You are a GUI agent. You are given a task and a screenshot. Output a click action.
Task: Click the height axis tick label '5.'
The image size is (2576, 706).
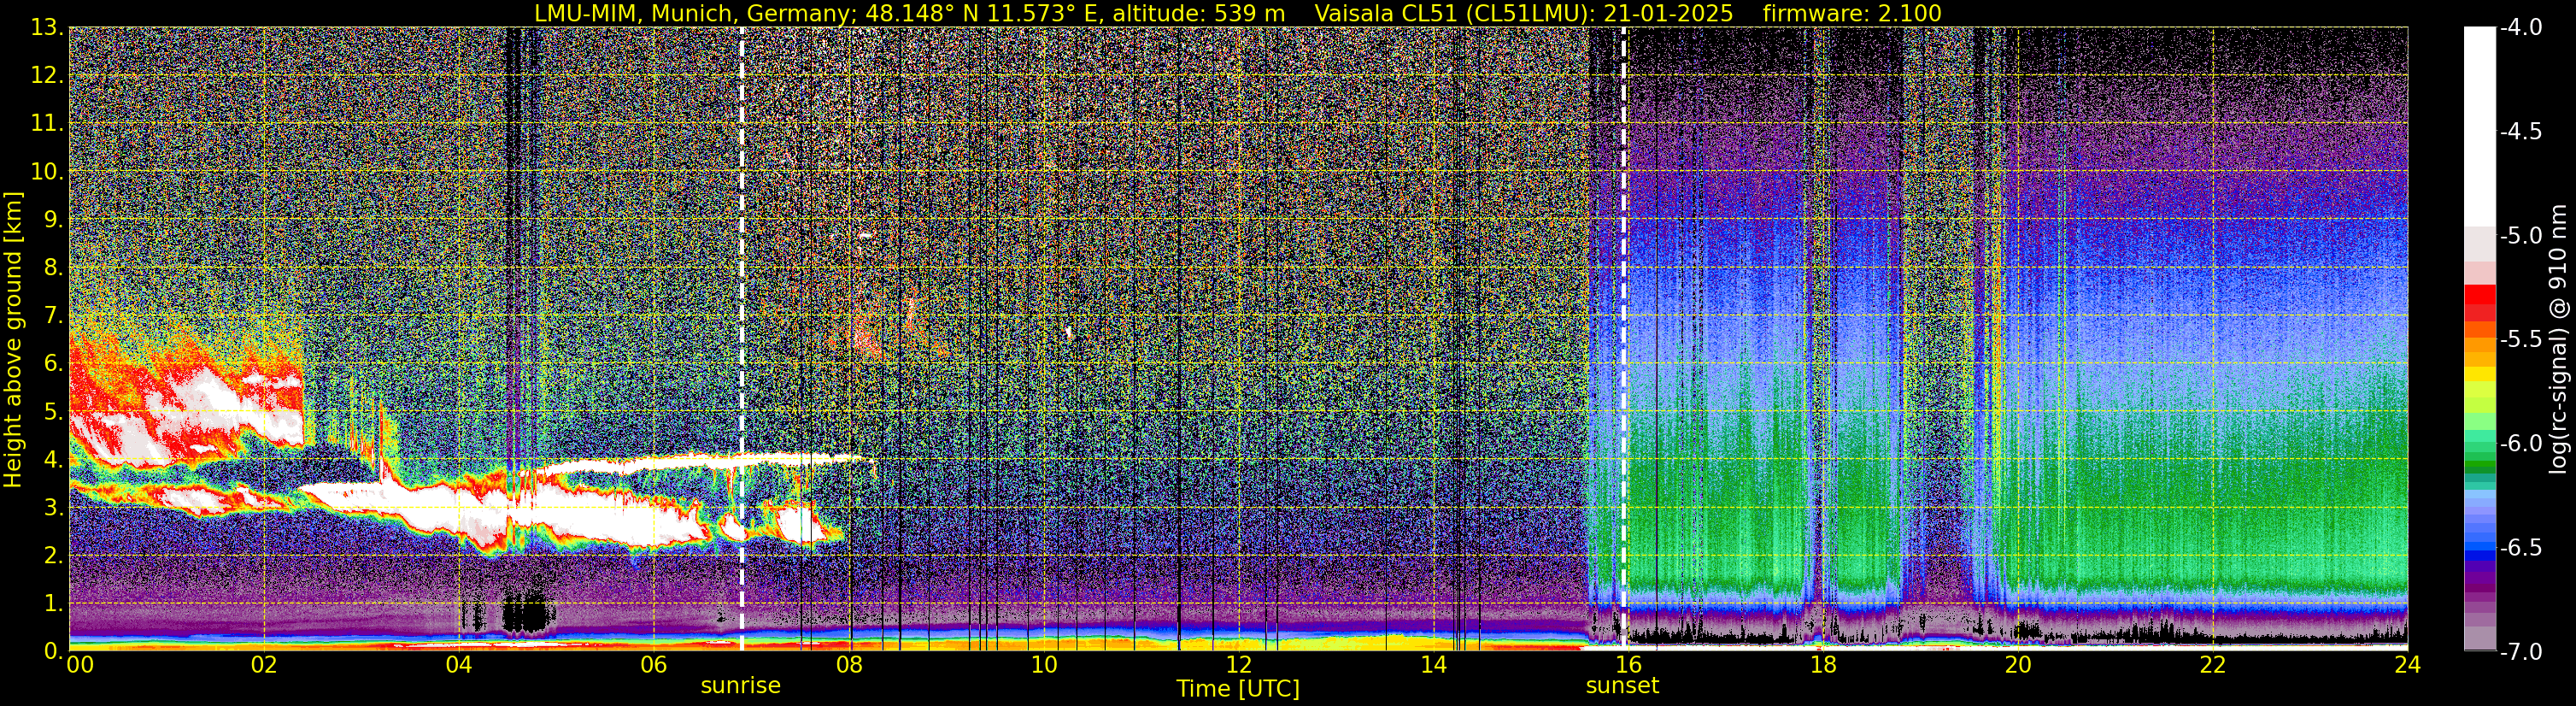coord(54,412)
